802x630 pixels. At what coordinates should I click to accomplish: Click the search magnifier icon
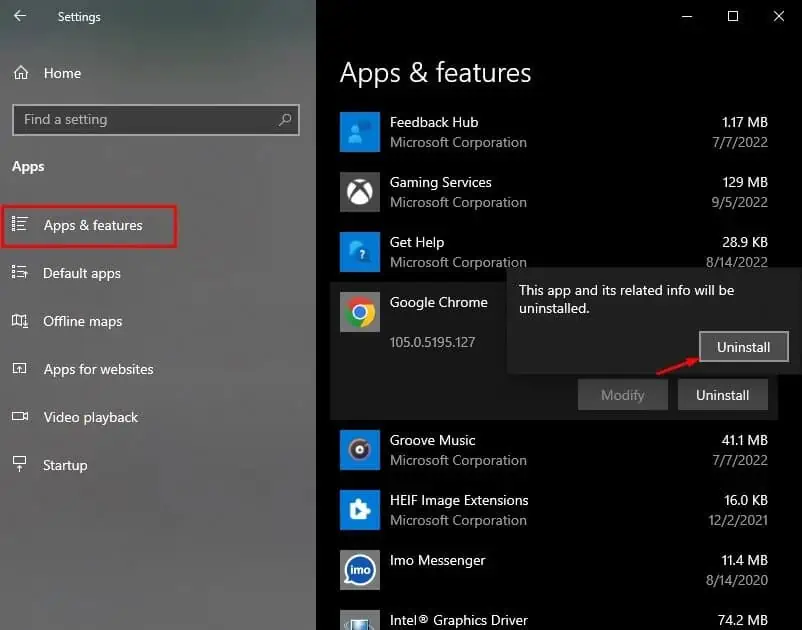click(x=285, y=120)
